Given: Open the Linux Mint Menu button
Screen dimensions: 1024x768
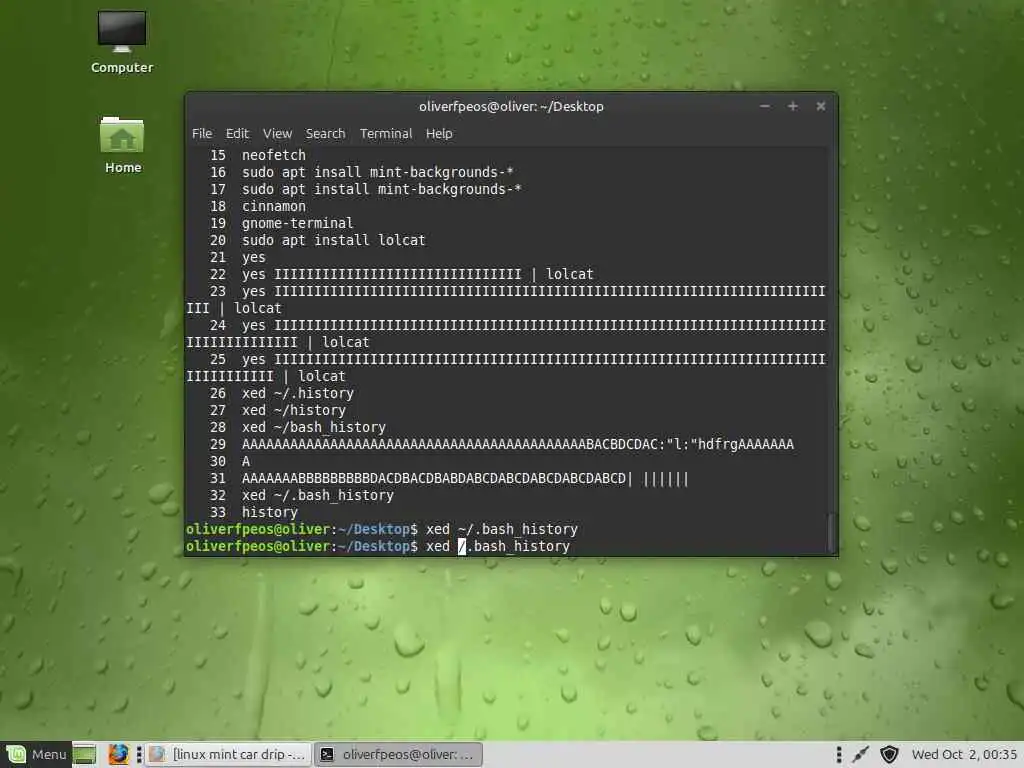Looking at the screenshot, I should point(37,754).
